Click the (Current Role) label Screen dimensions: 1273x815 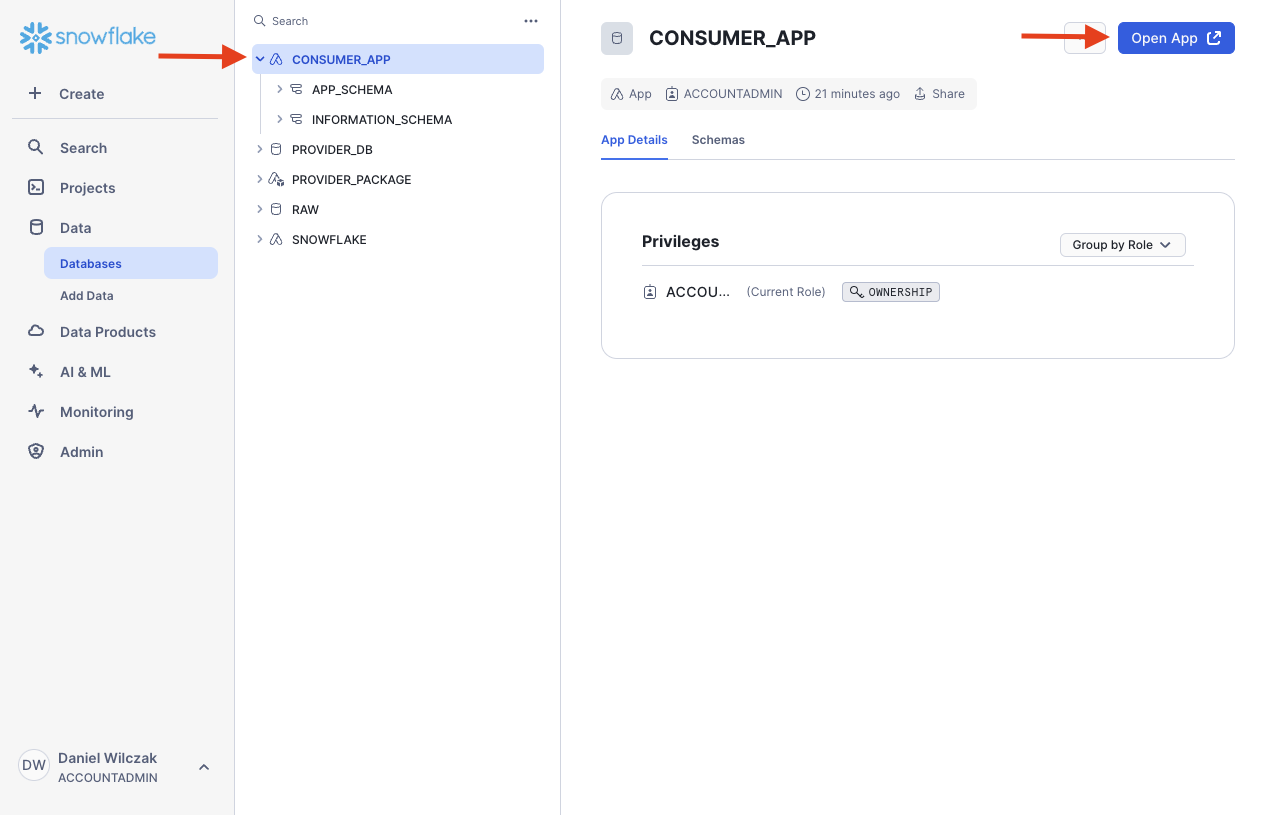click(x=786, y=292)
